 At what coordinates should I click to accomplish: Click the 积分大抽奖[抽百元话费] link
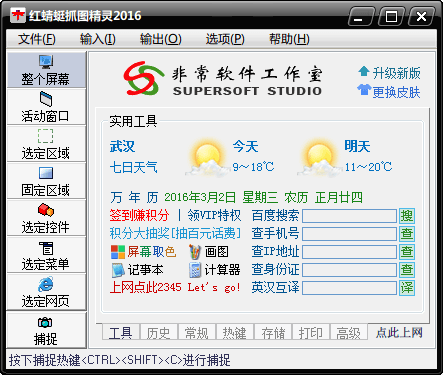tap(175, 233)
